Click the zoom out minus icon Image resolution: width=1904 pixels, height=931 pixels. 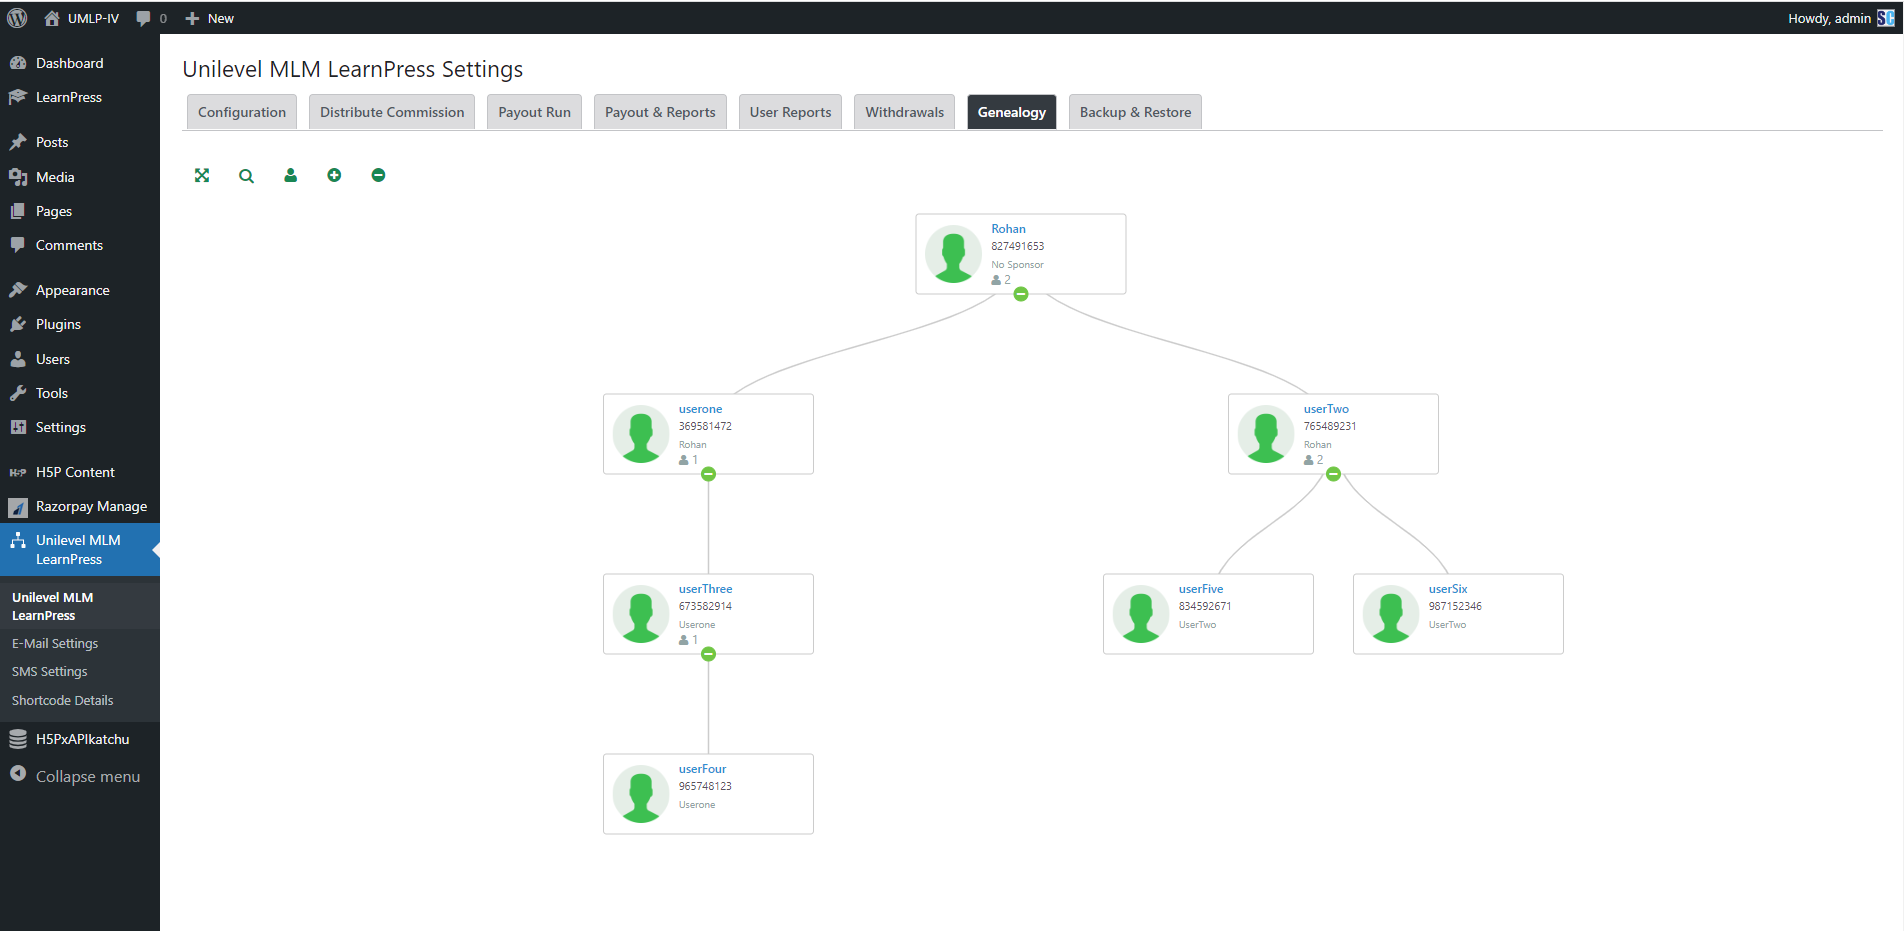pos(378,176)
